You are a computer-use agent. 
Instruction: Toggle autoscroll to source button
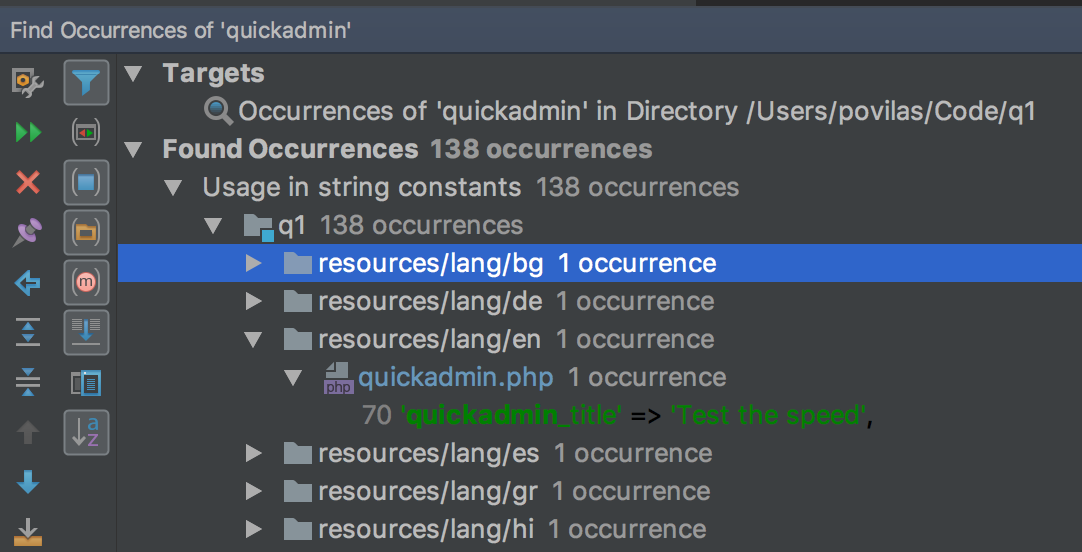click(x=86, y=333)
